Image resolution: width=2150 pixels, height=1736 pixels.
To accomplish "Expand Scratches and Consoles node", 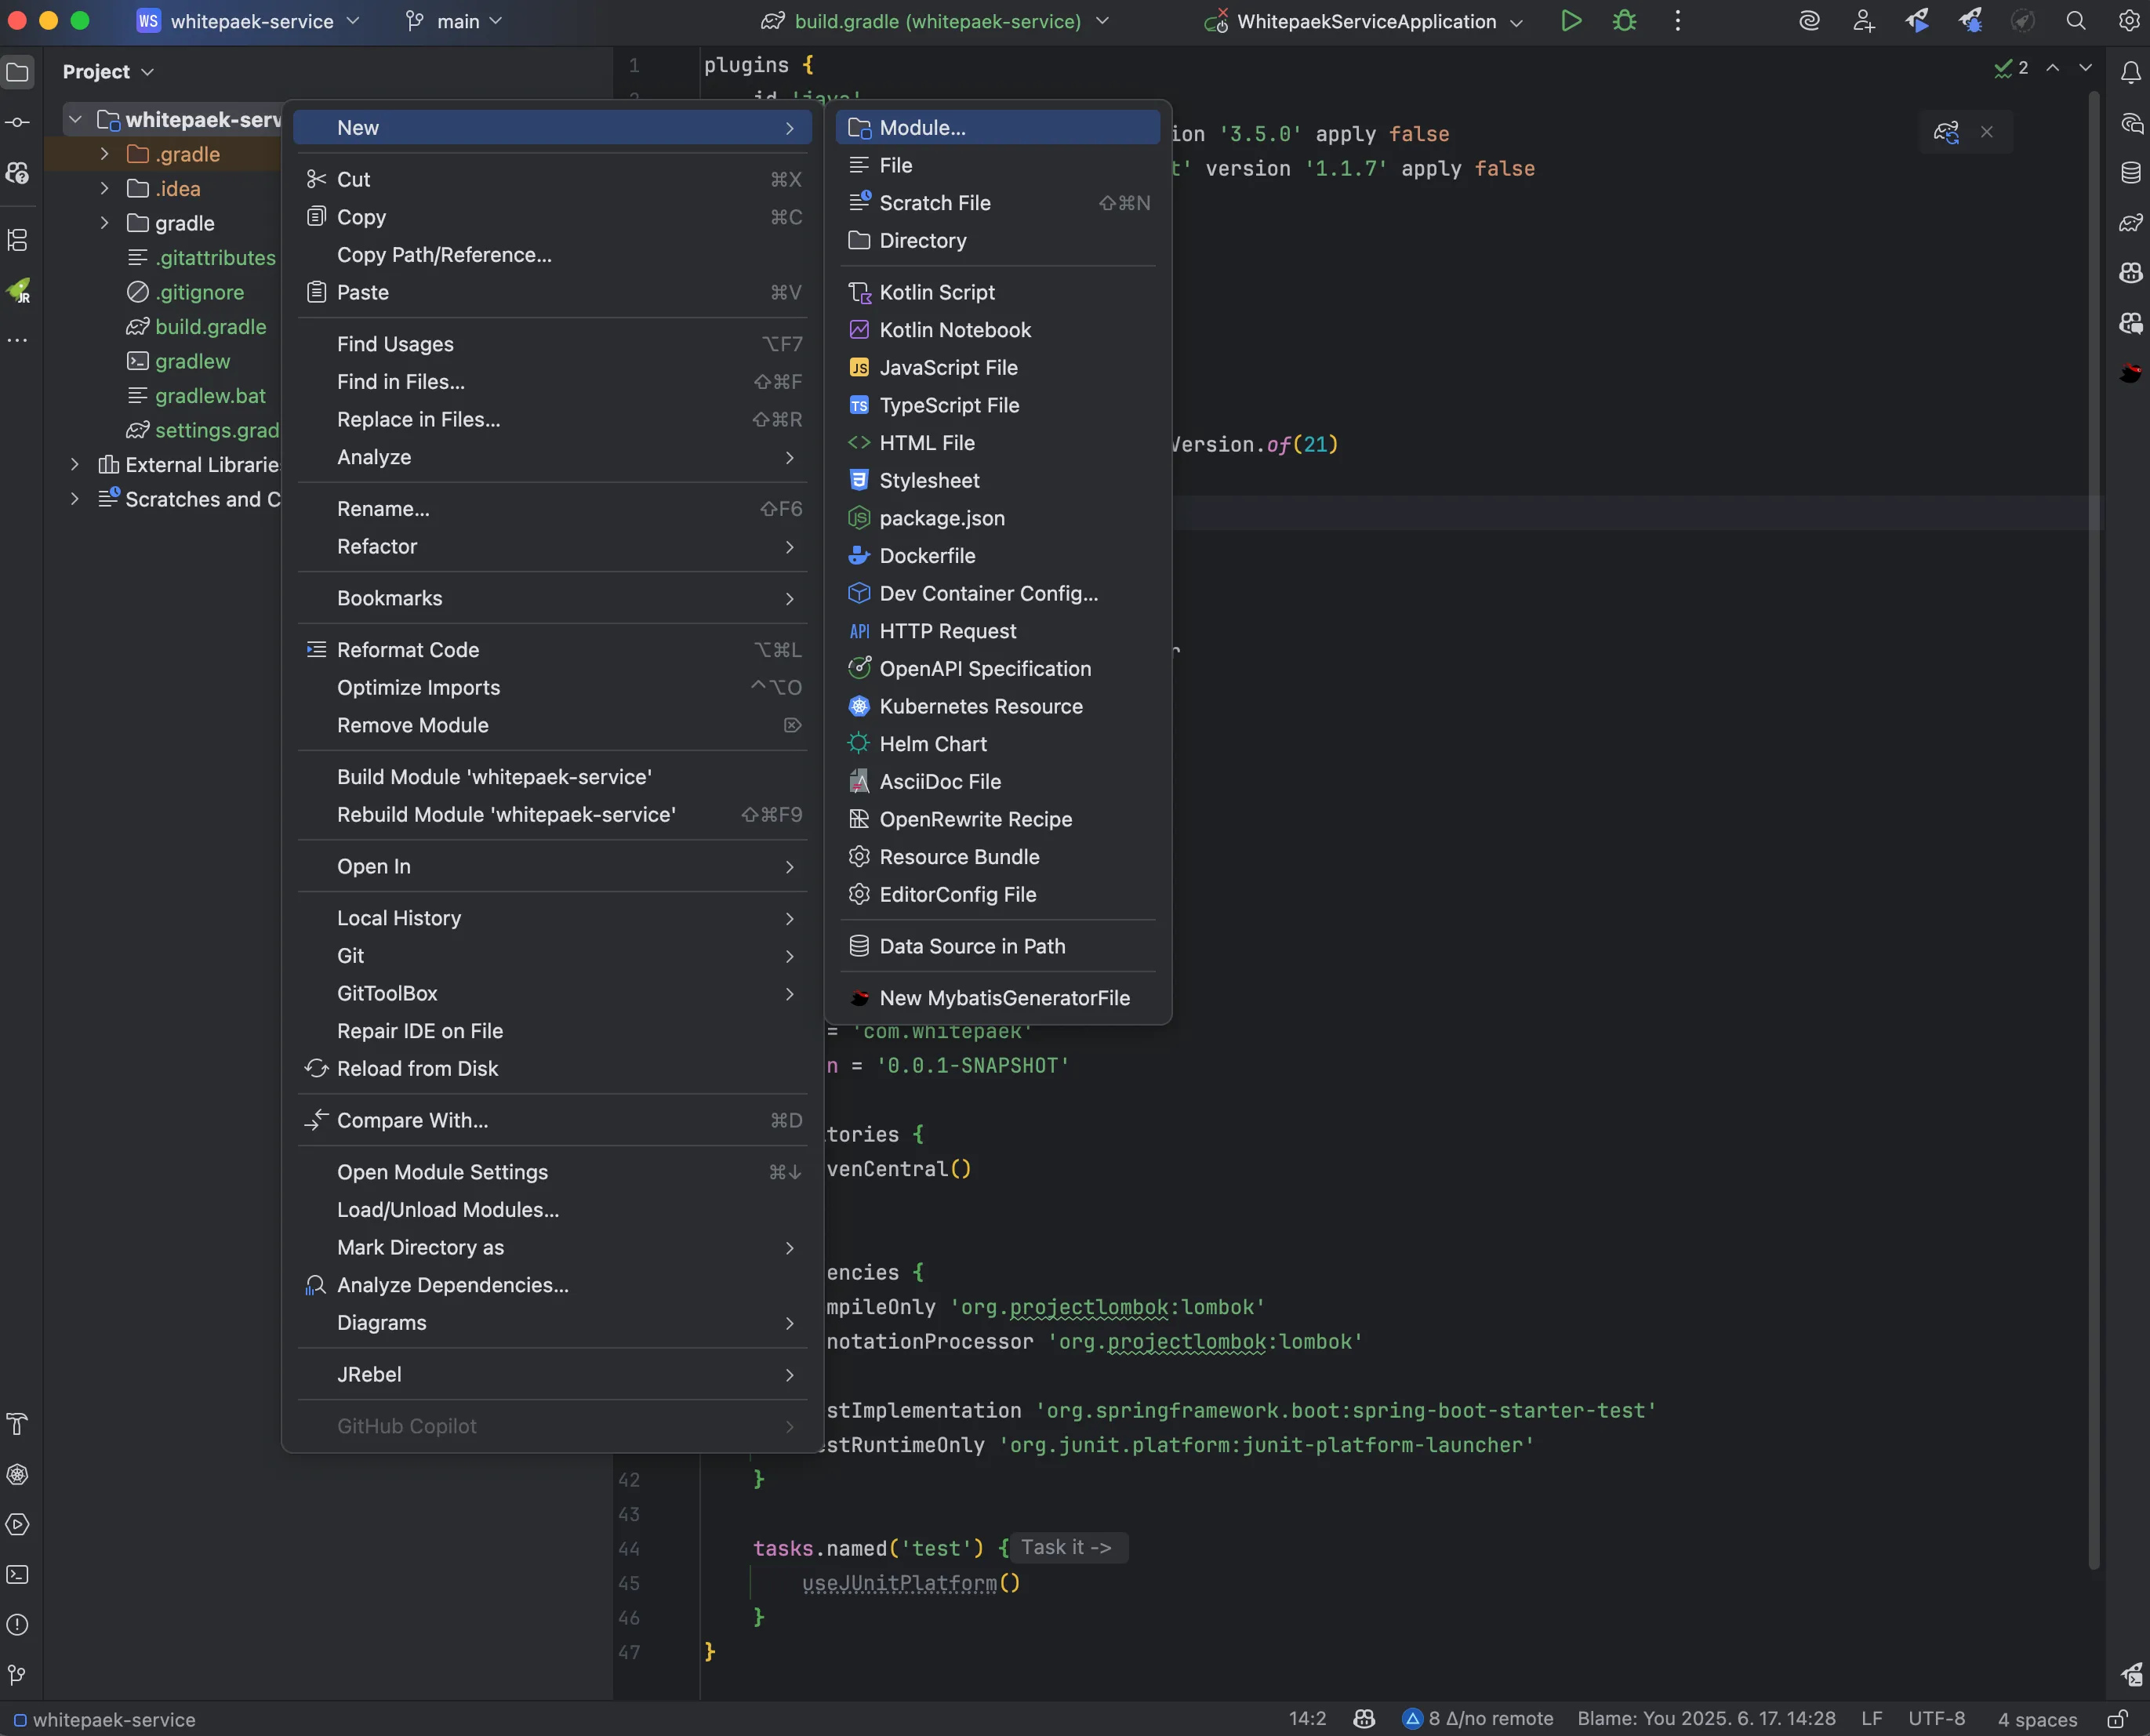I will click(x=74, y=499).
